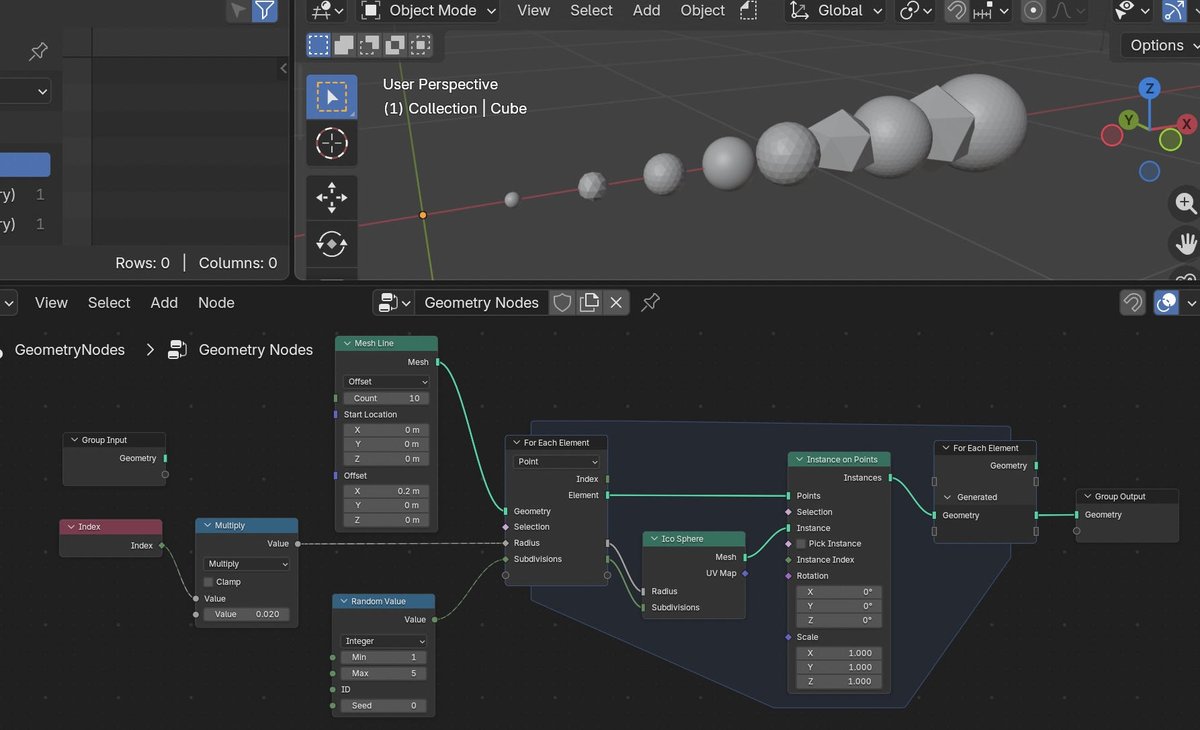
Task: Collapse the Ico Sphere node
Action: 653,539
